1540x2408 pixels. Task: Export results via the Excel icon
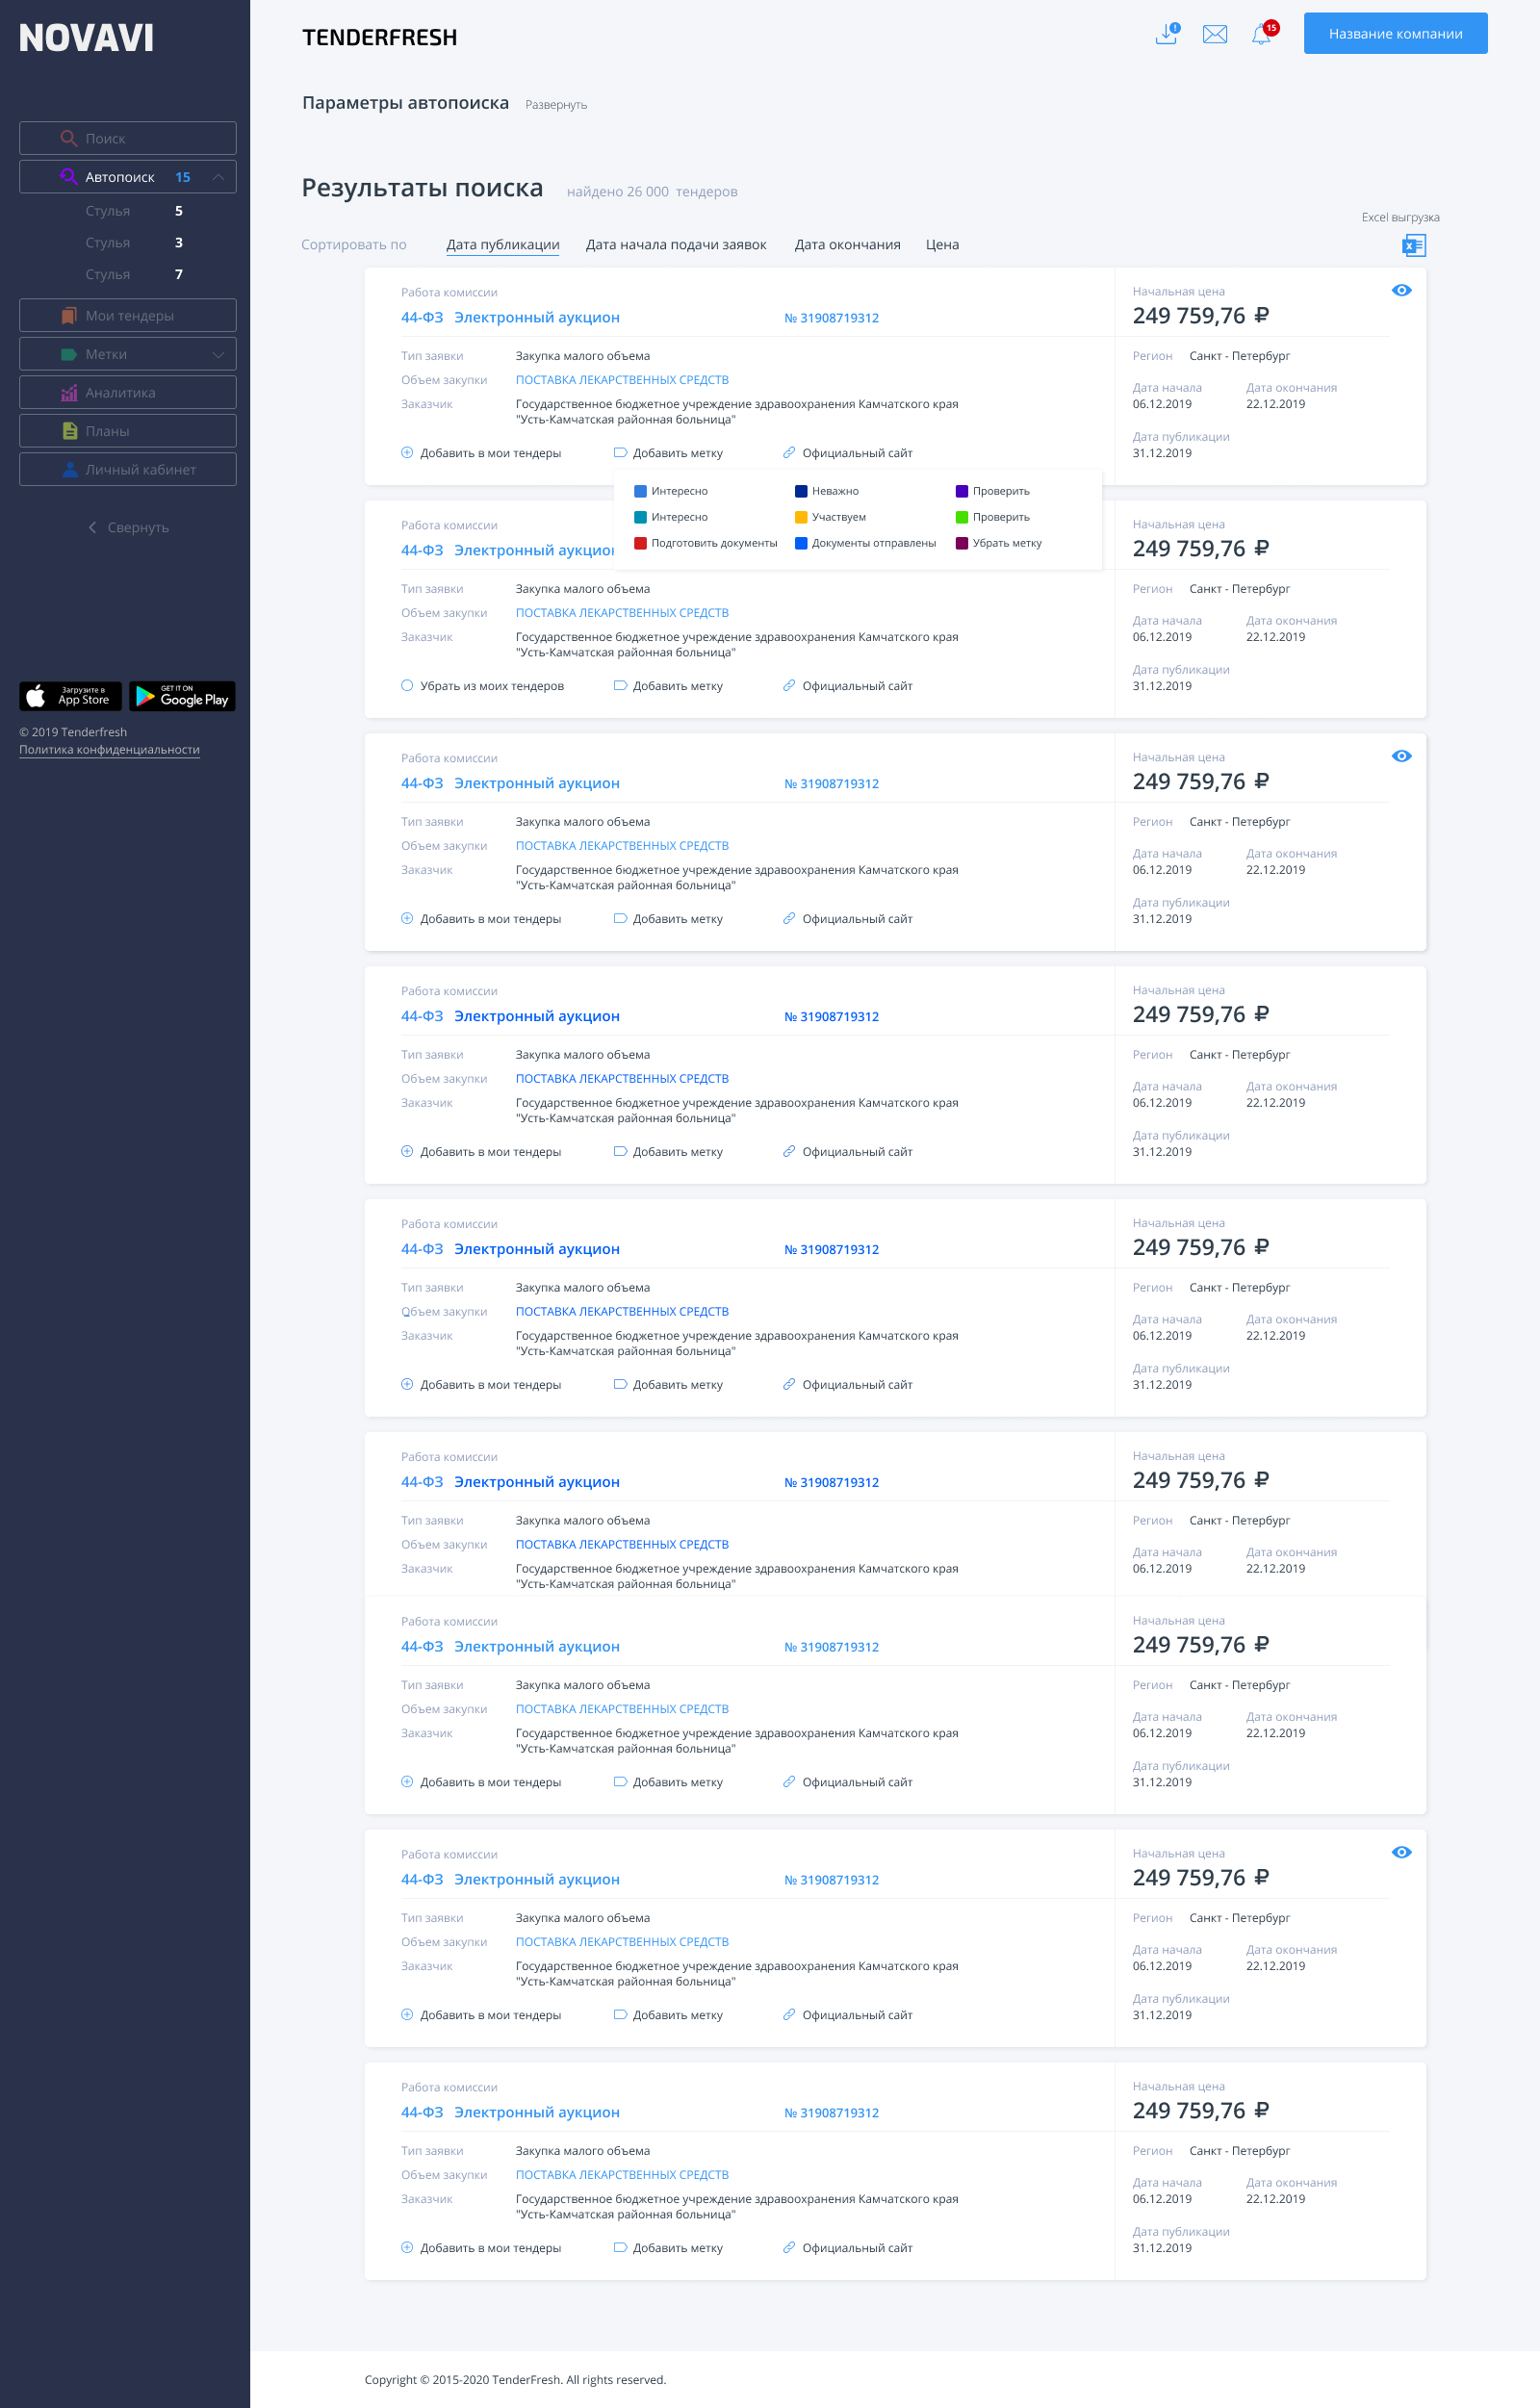coord(1413,245)
